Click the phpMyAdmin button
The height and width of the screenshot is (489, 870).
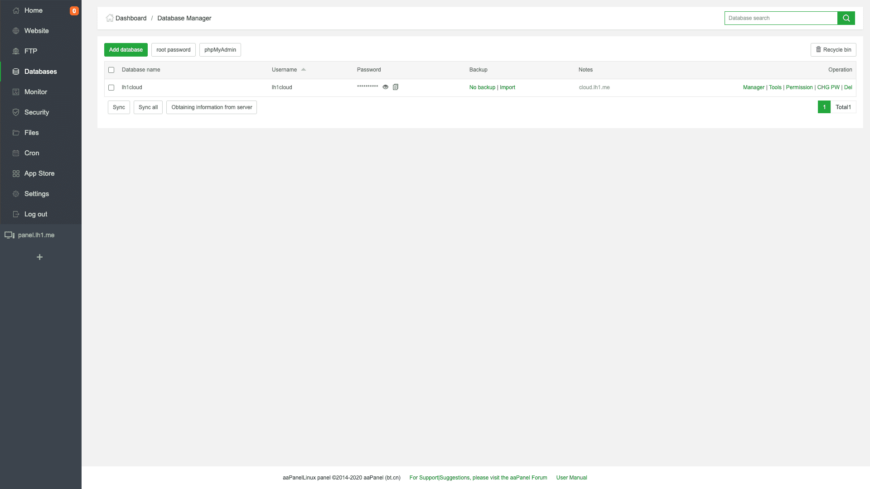pyautogui.click(x=220, y=49)
